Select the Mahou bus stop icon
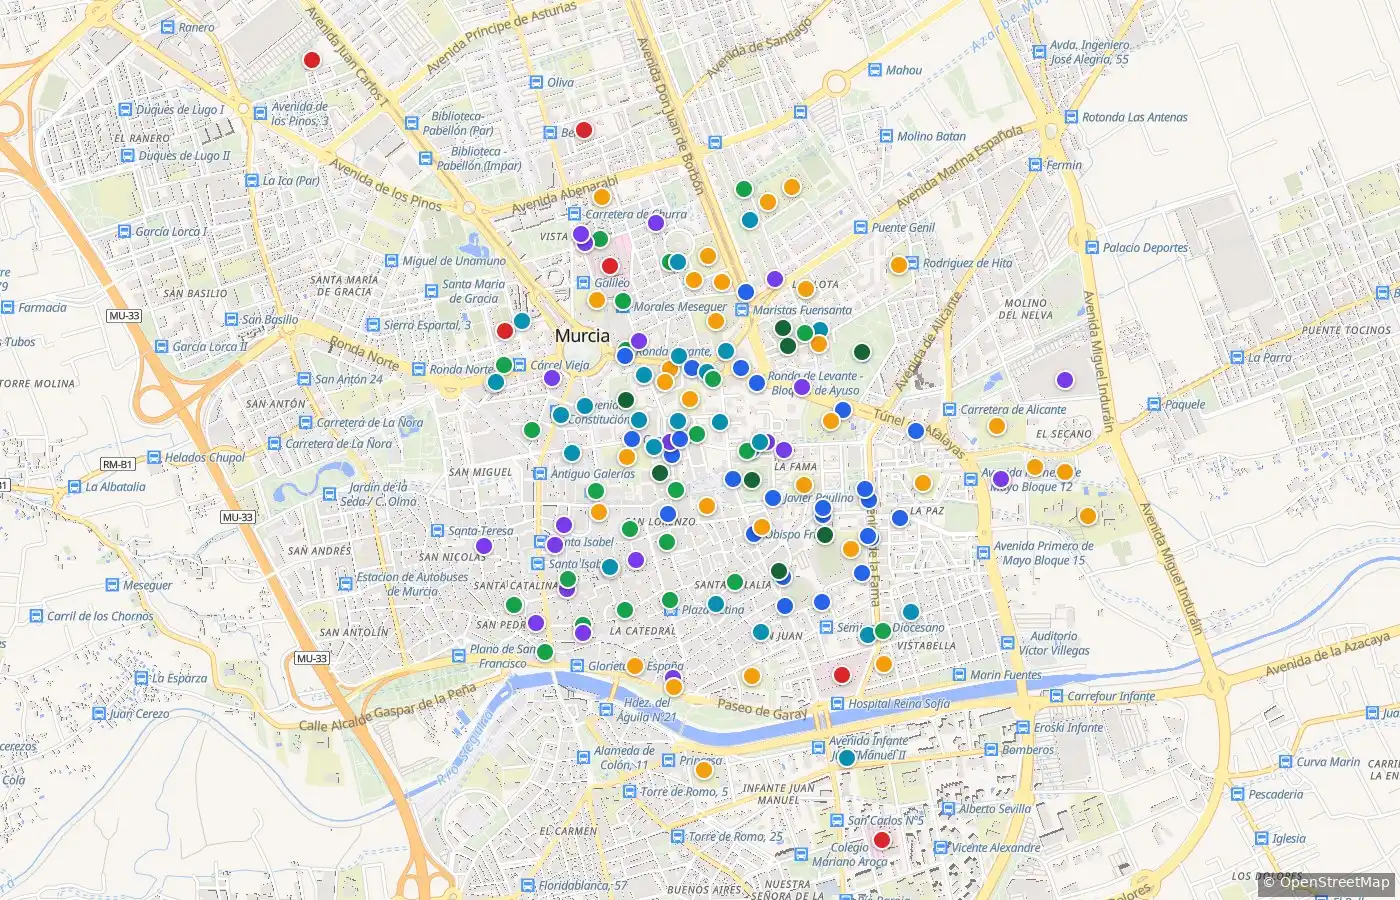The height and width of the screenshot is (900, 1400). coord(875,70)
